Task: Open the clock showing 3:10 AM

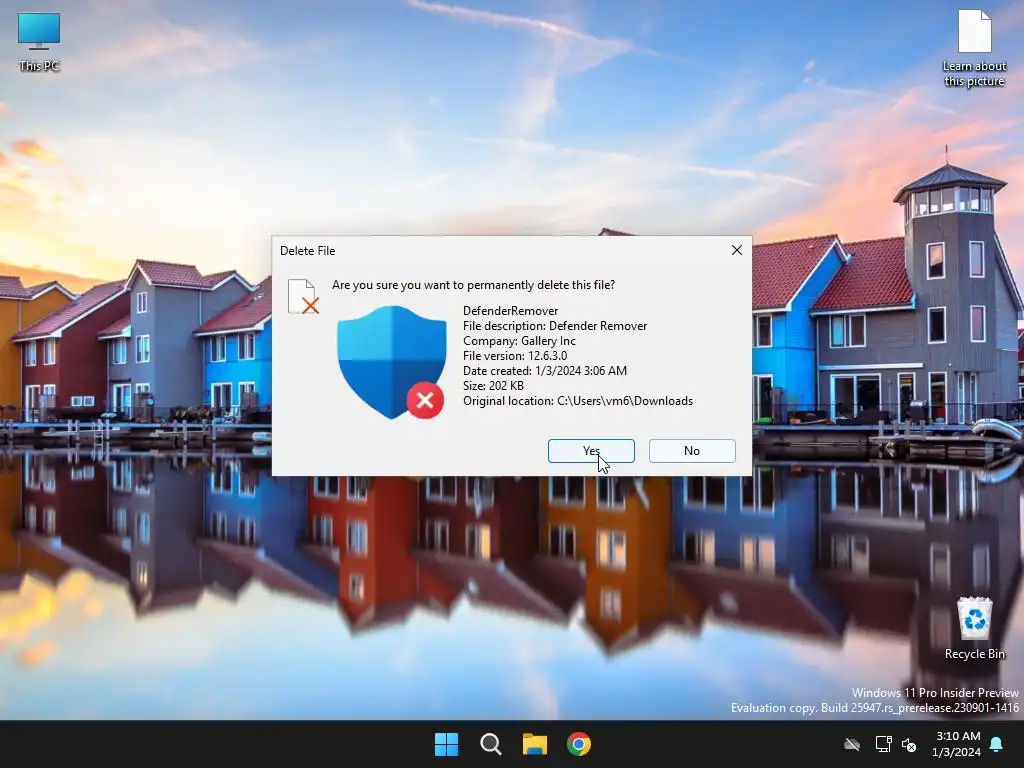Action: [x=957, y=744]
